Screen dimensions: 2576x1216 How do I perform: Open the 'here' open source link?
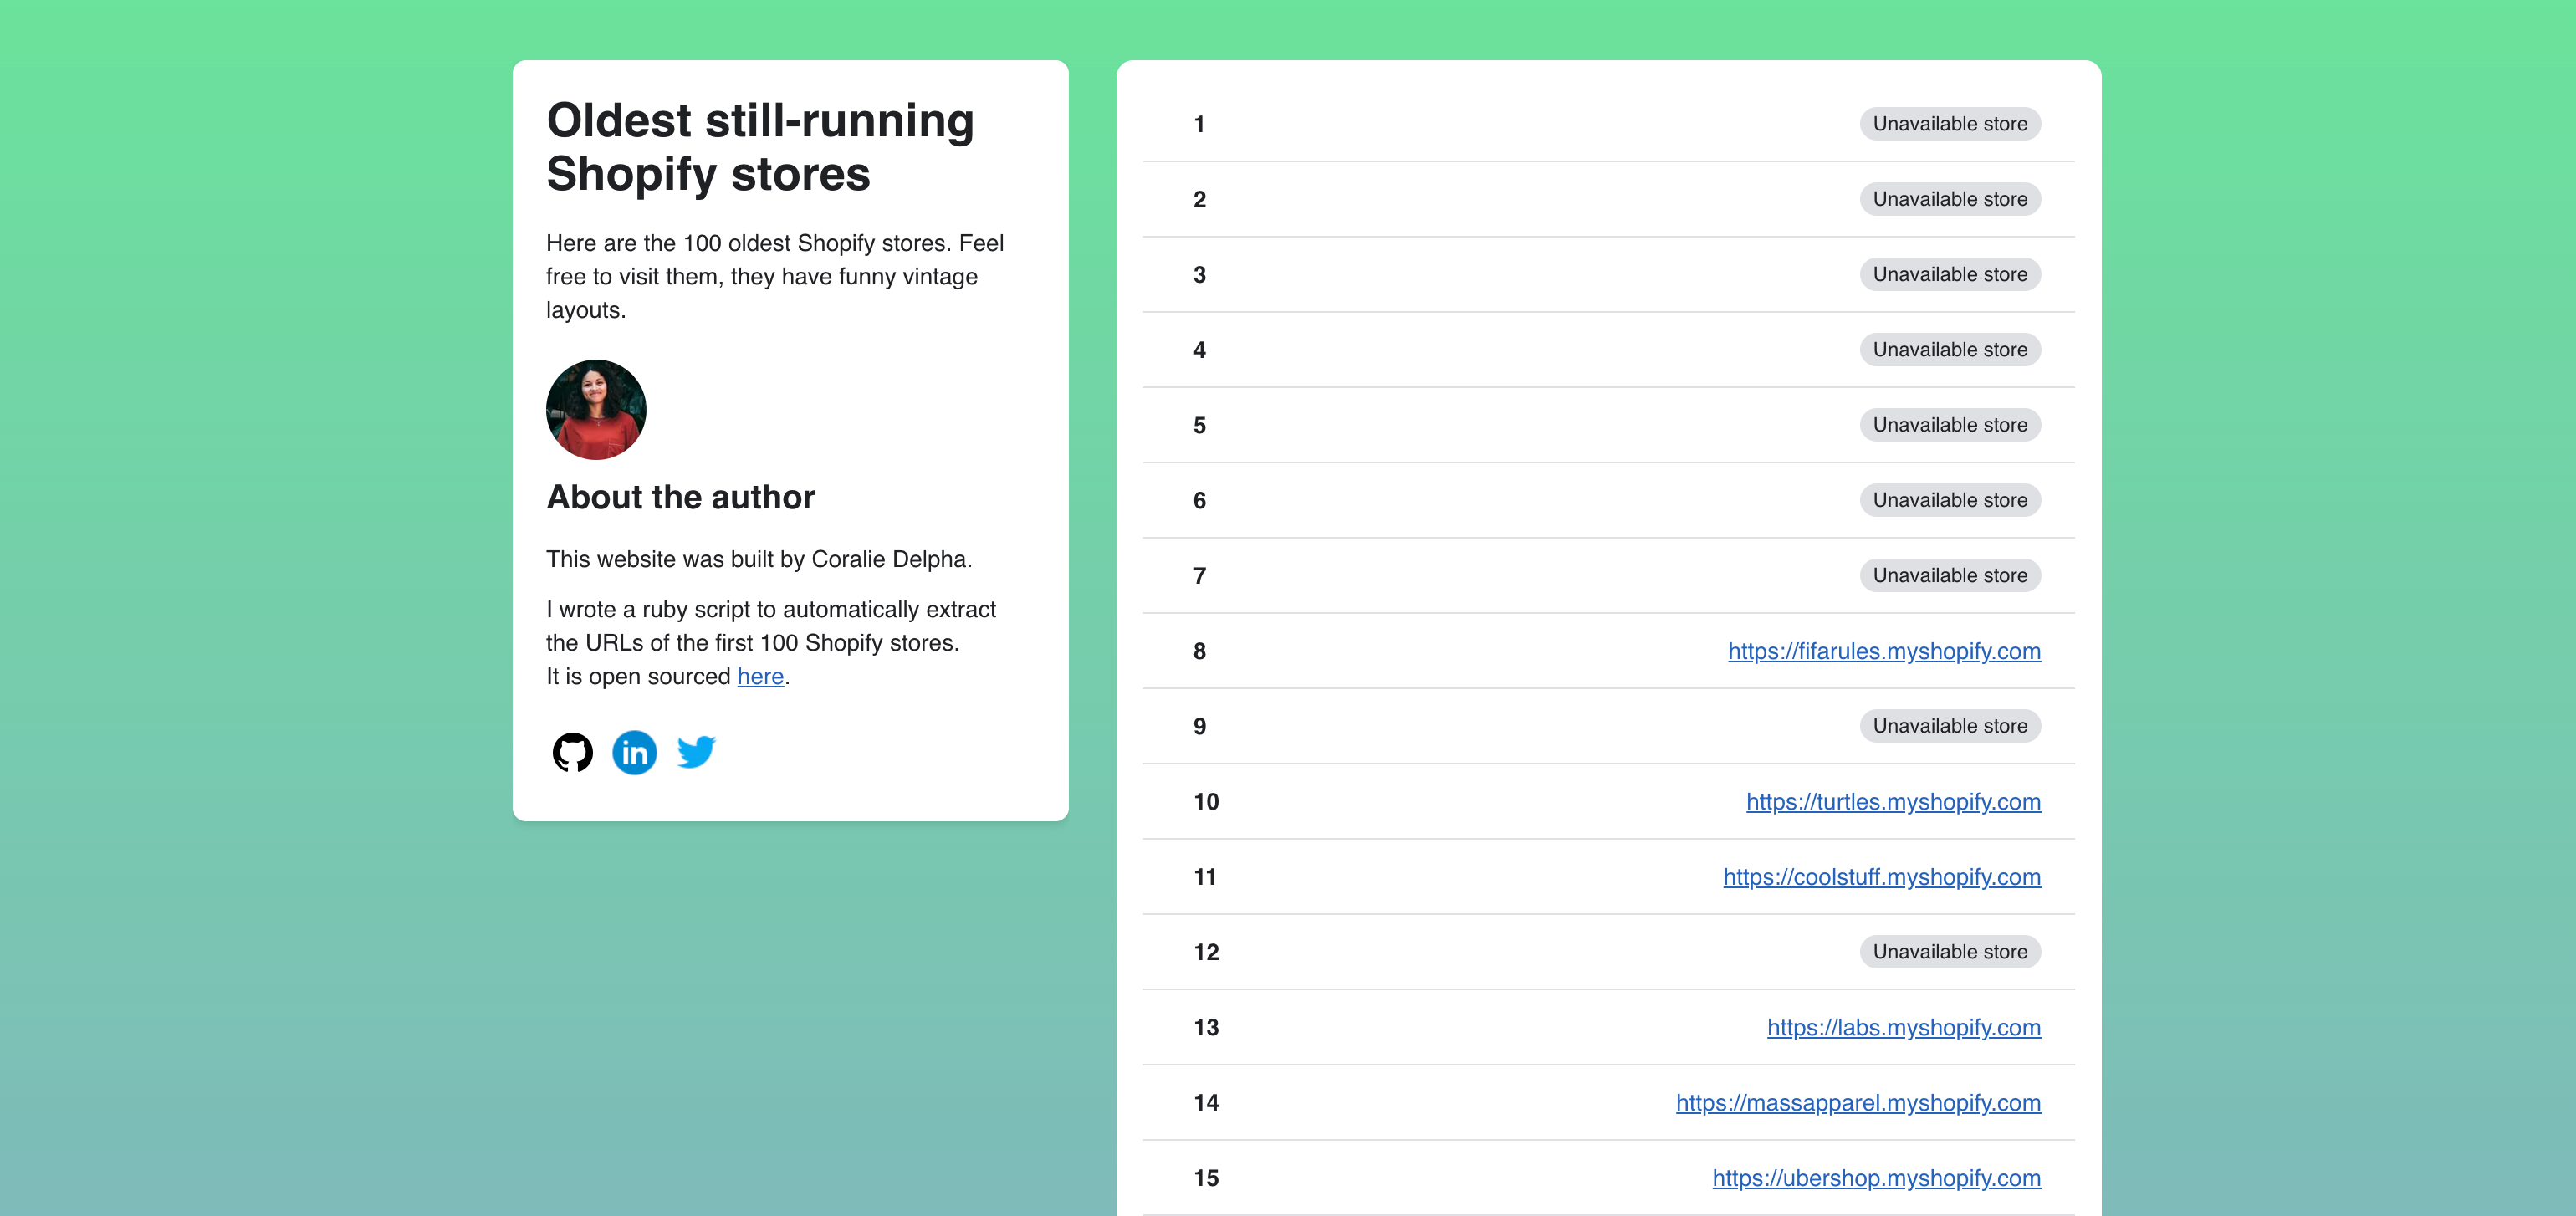coord(760,676)
